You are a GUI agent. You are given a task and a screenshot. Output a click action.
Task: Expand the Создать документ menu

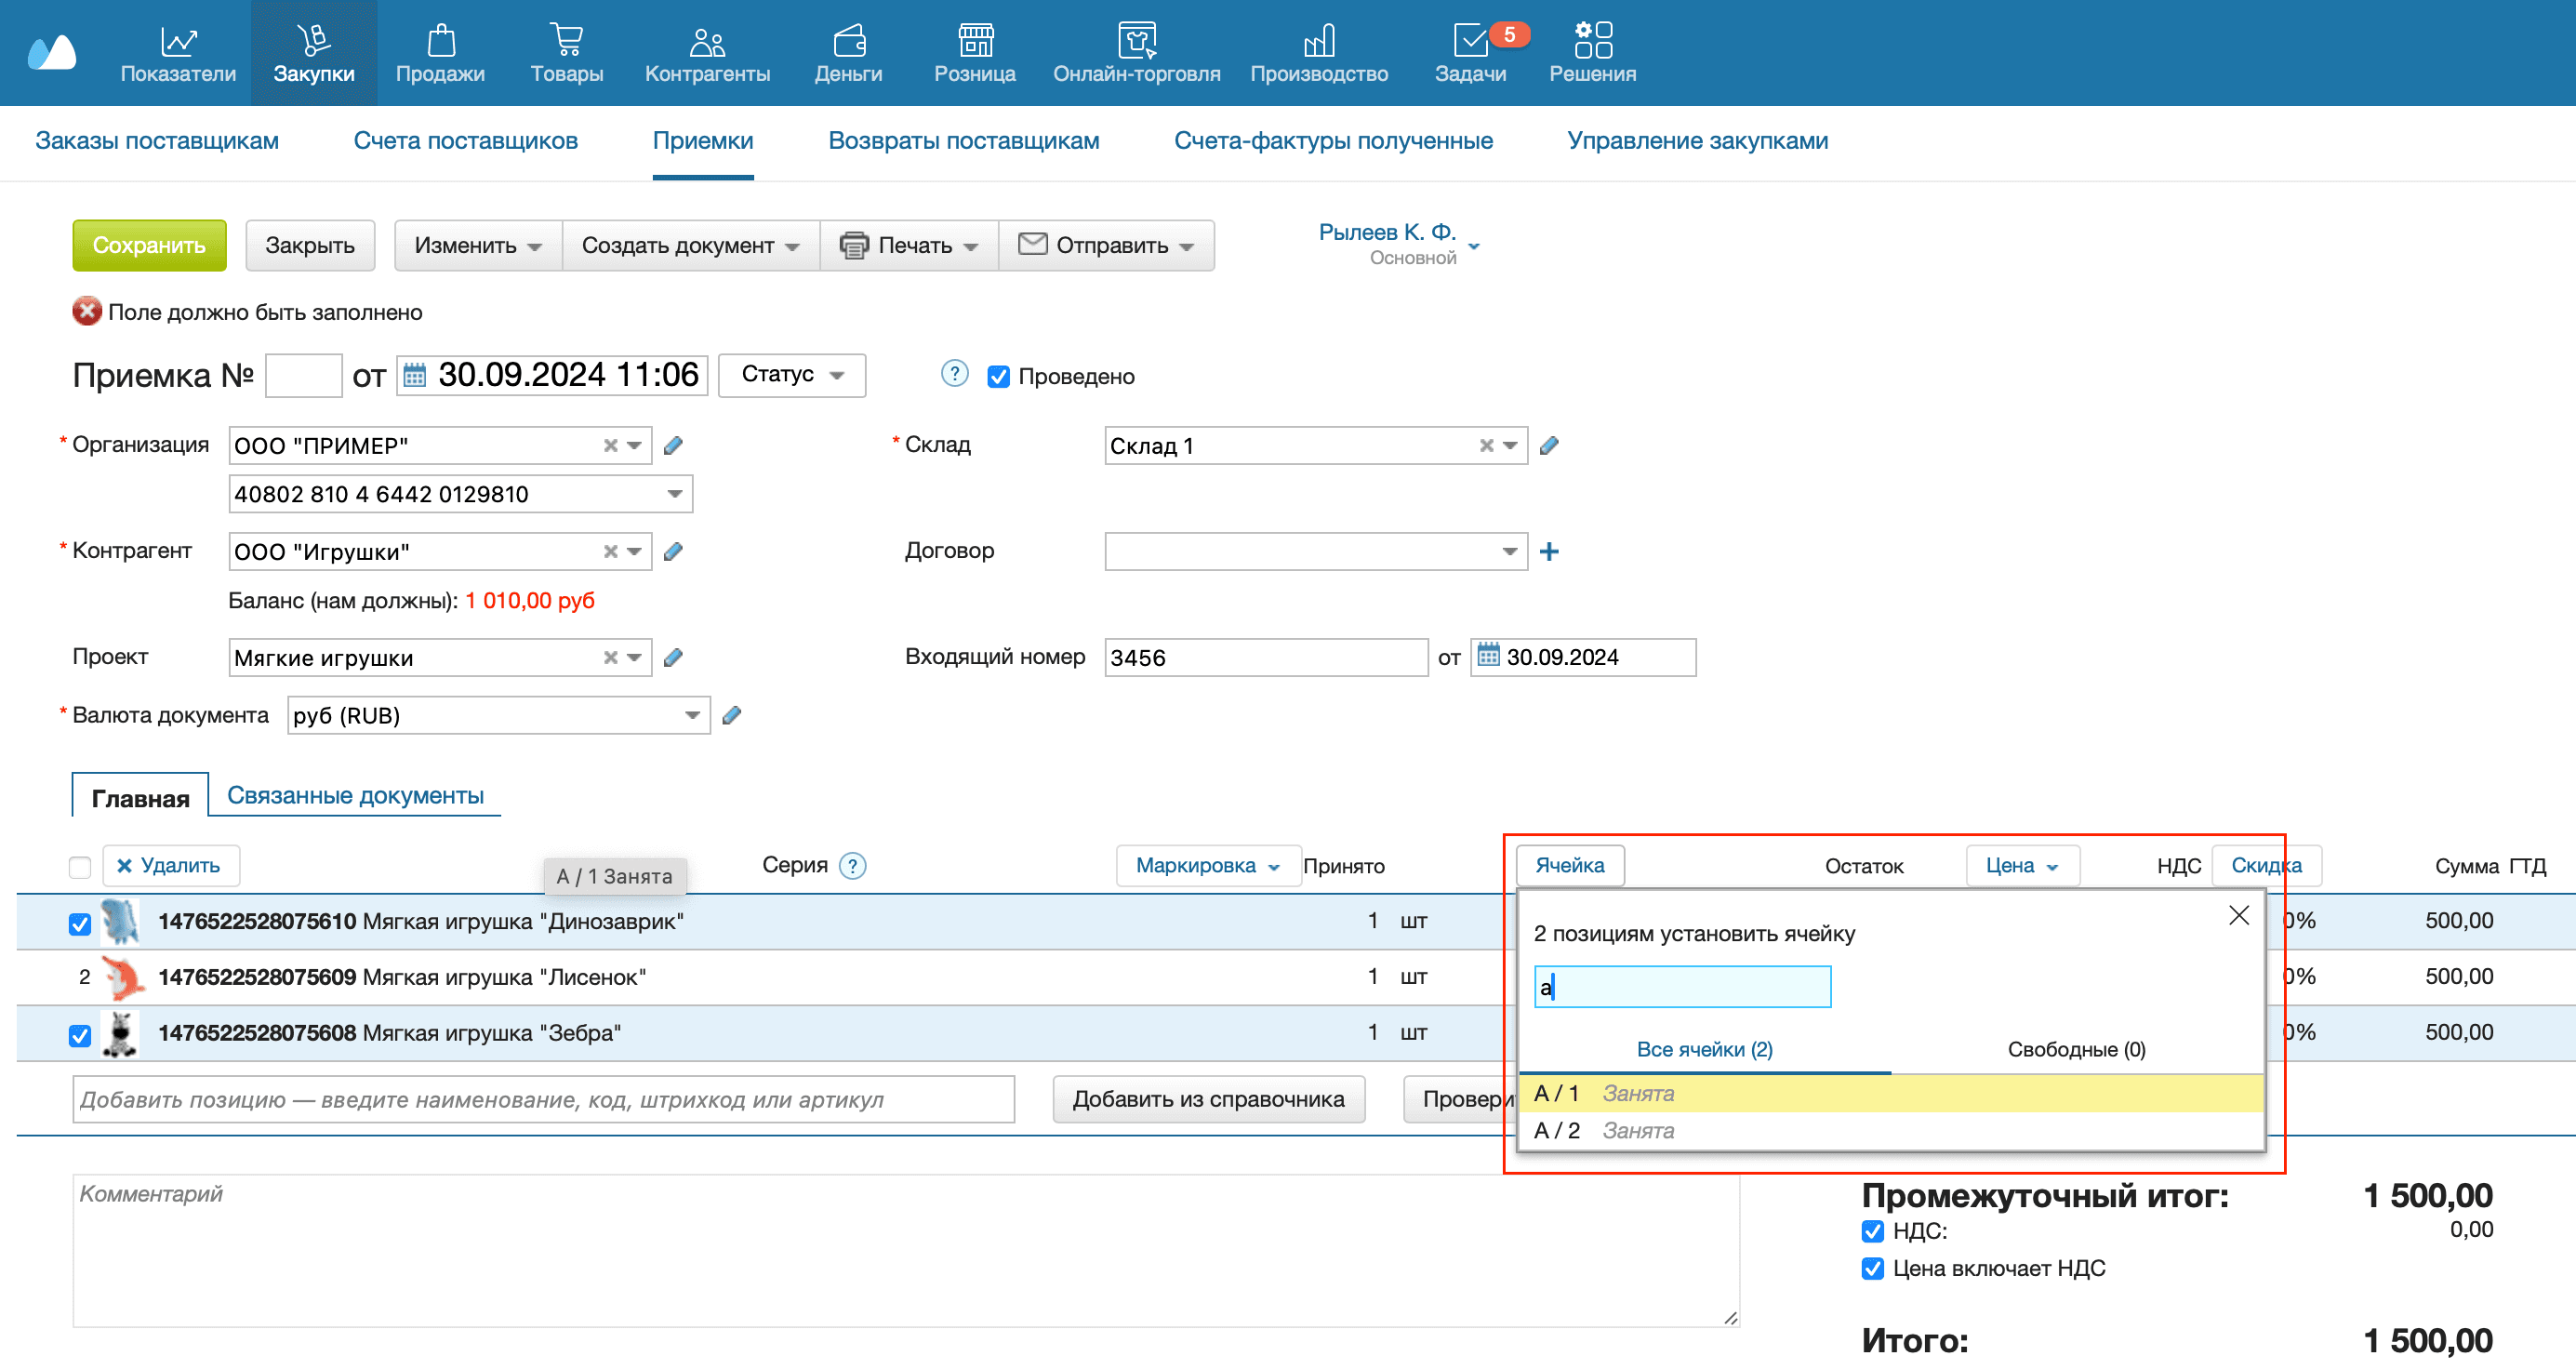tap(690, 246)
